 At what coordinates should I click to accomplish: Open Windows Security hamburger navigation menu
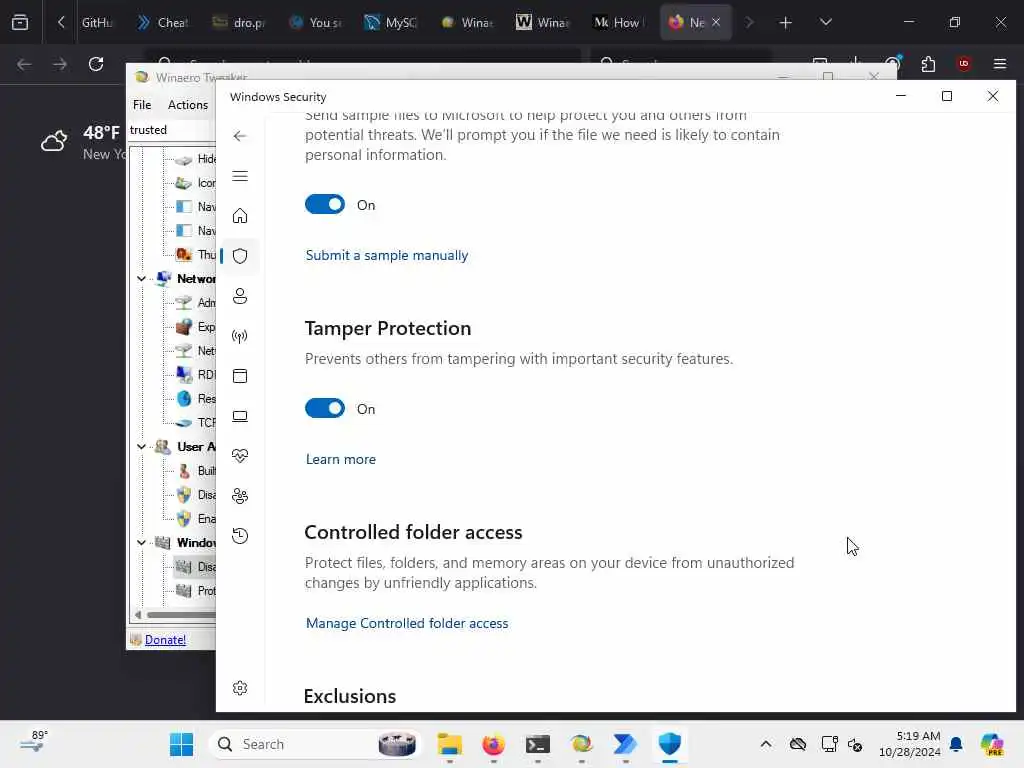coord(240,176)
